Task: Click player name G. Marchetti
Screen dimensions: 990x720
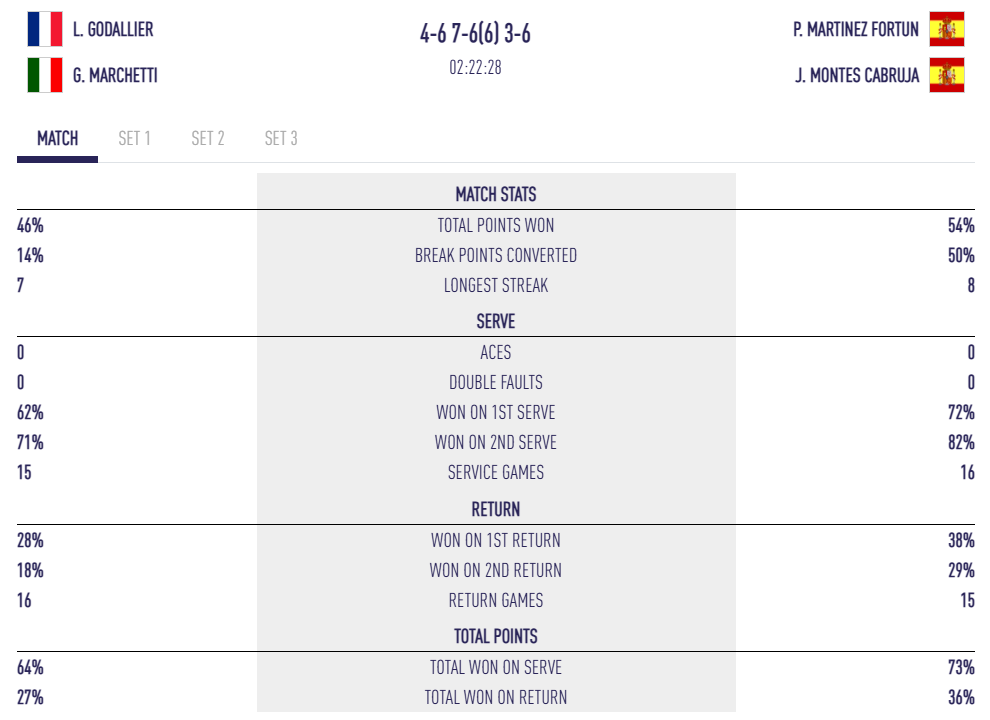Action: 115,76
